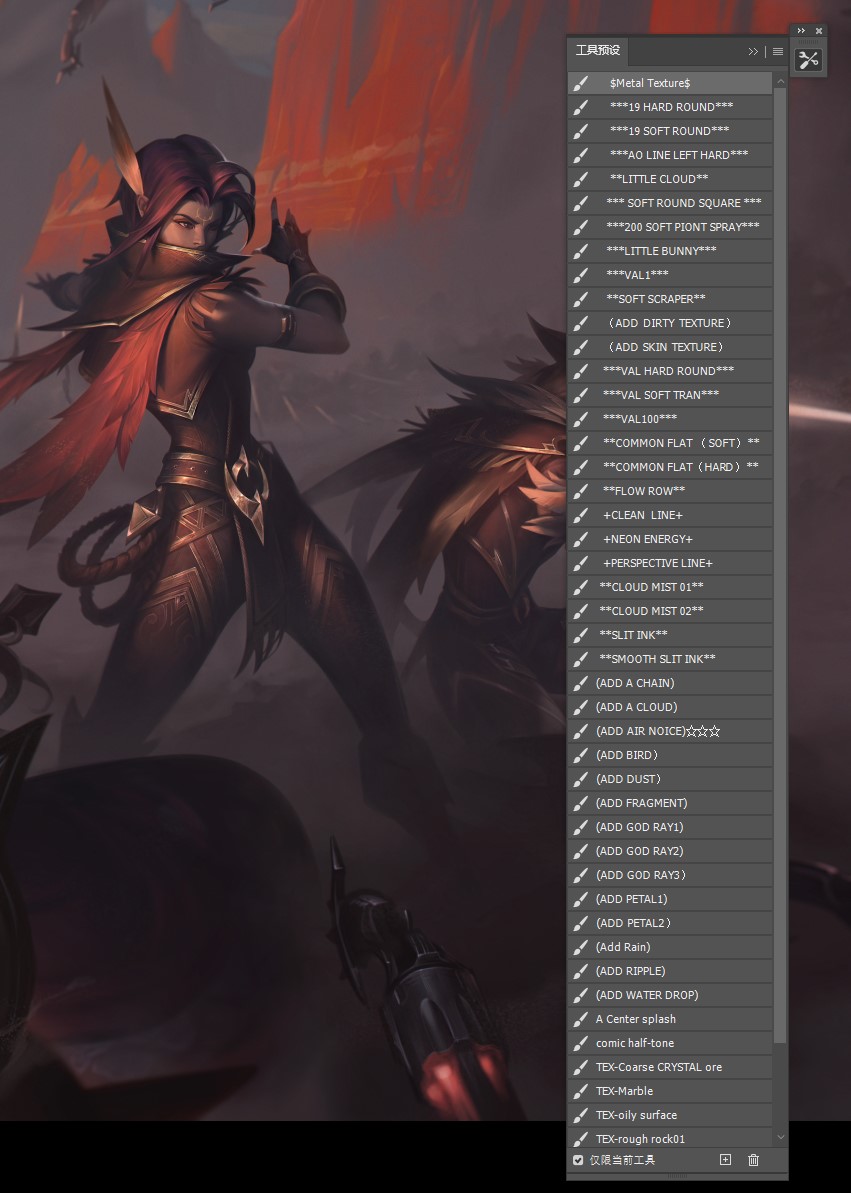Click brush icon of (ADD SKIN TEXTURE)
Image resolution: width=851 pixels, height=1193 pixels.
(581, 347)
